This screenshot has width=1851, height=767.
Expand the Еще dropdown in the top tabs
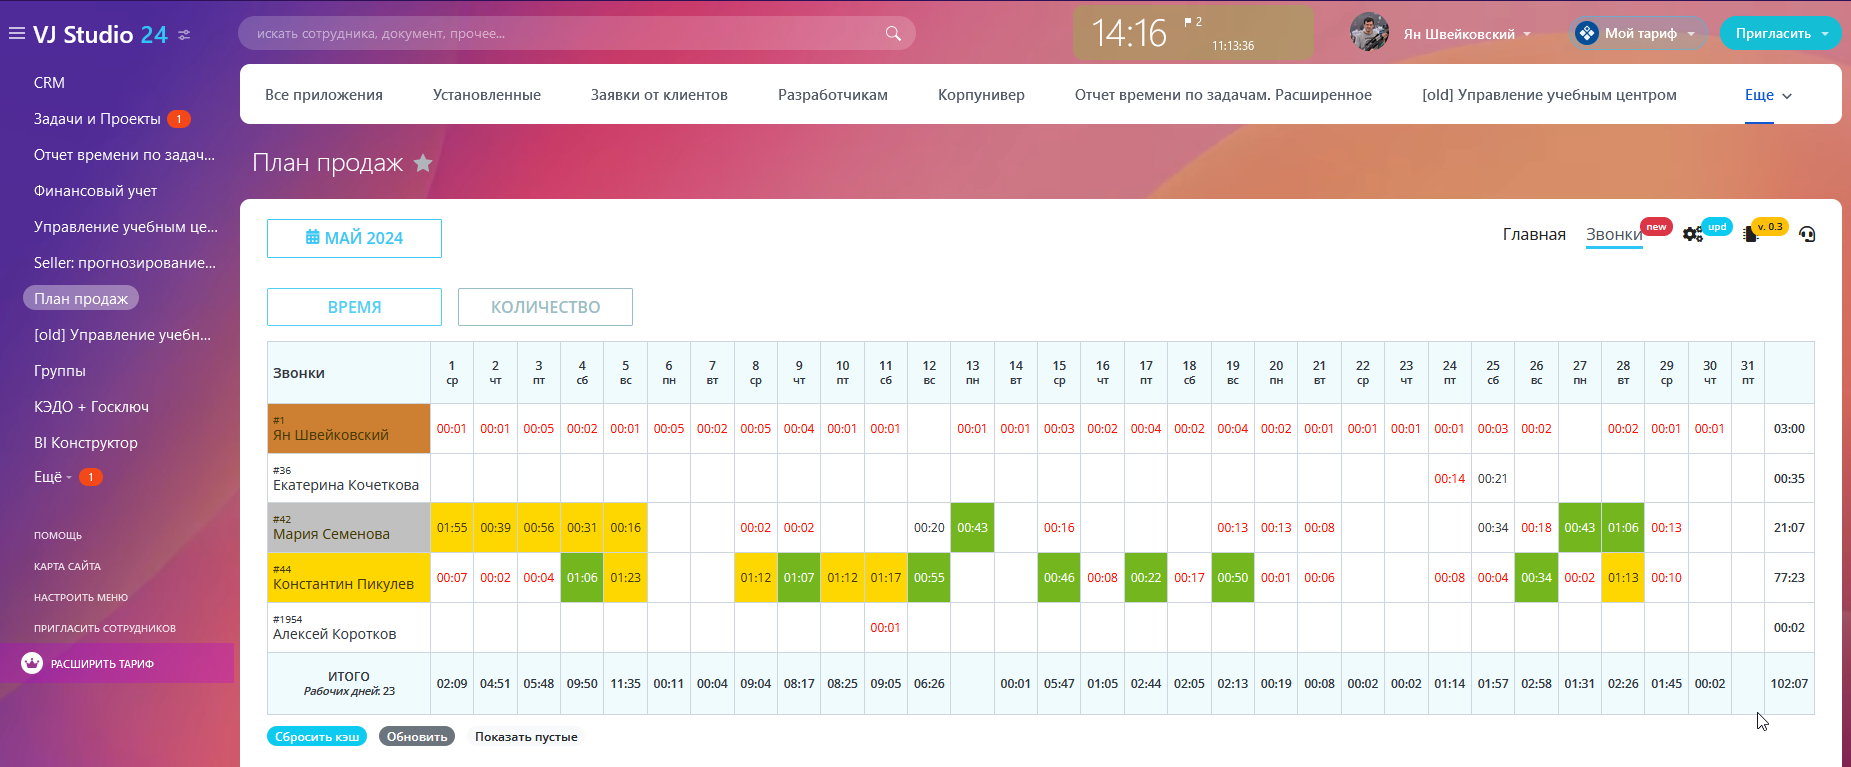point(1768,95)
